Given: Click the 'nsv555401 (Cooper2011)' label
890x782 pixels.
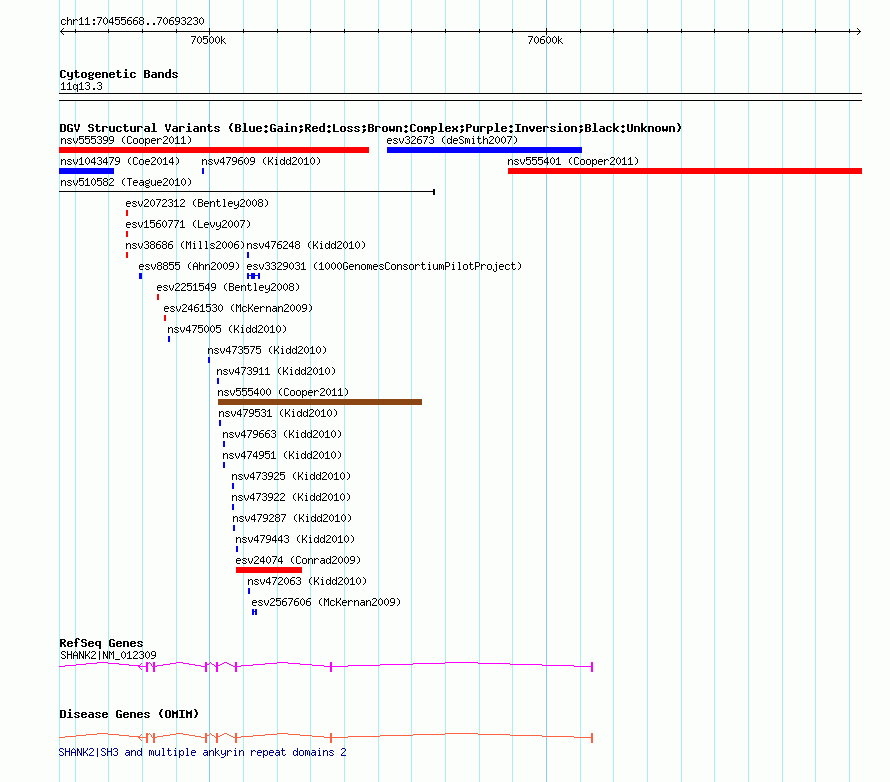Looking at the screenshot, I should click(x=573, y=161).
